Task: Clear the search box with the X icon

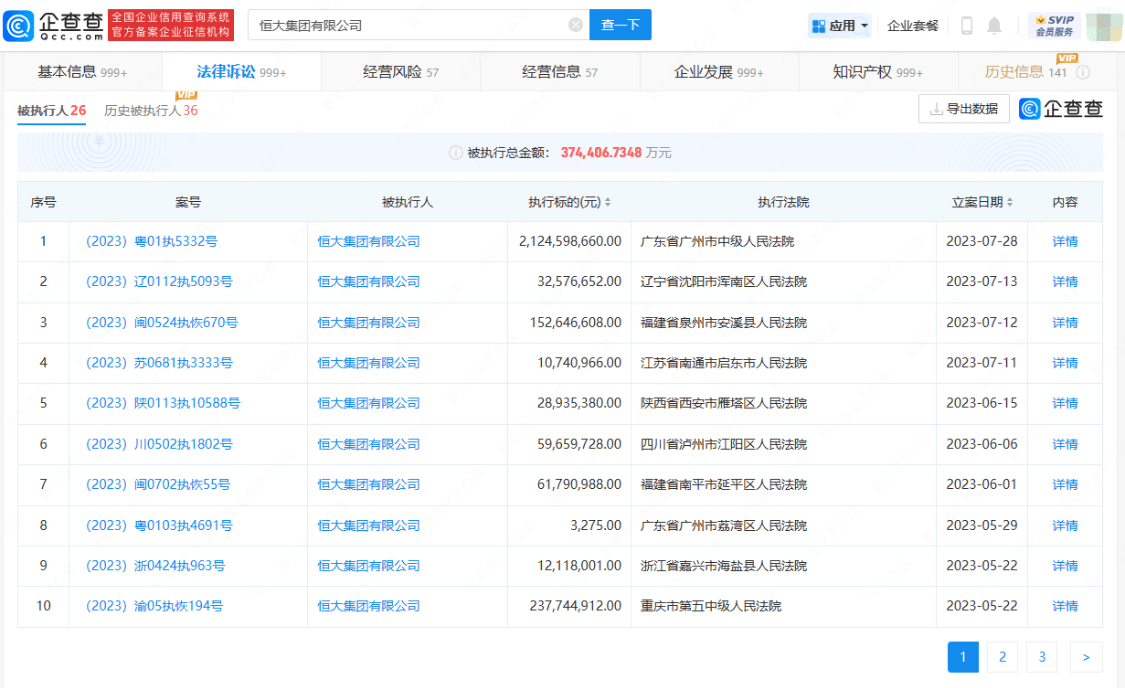Action: click(575, 25)
